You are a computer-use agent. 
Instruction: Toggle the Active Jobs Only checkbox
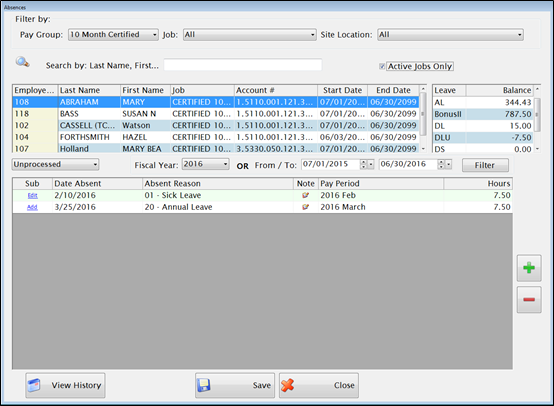point(382,66)
